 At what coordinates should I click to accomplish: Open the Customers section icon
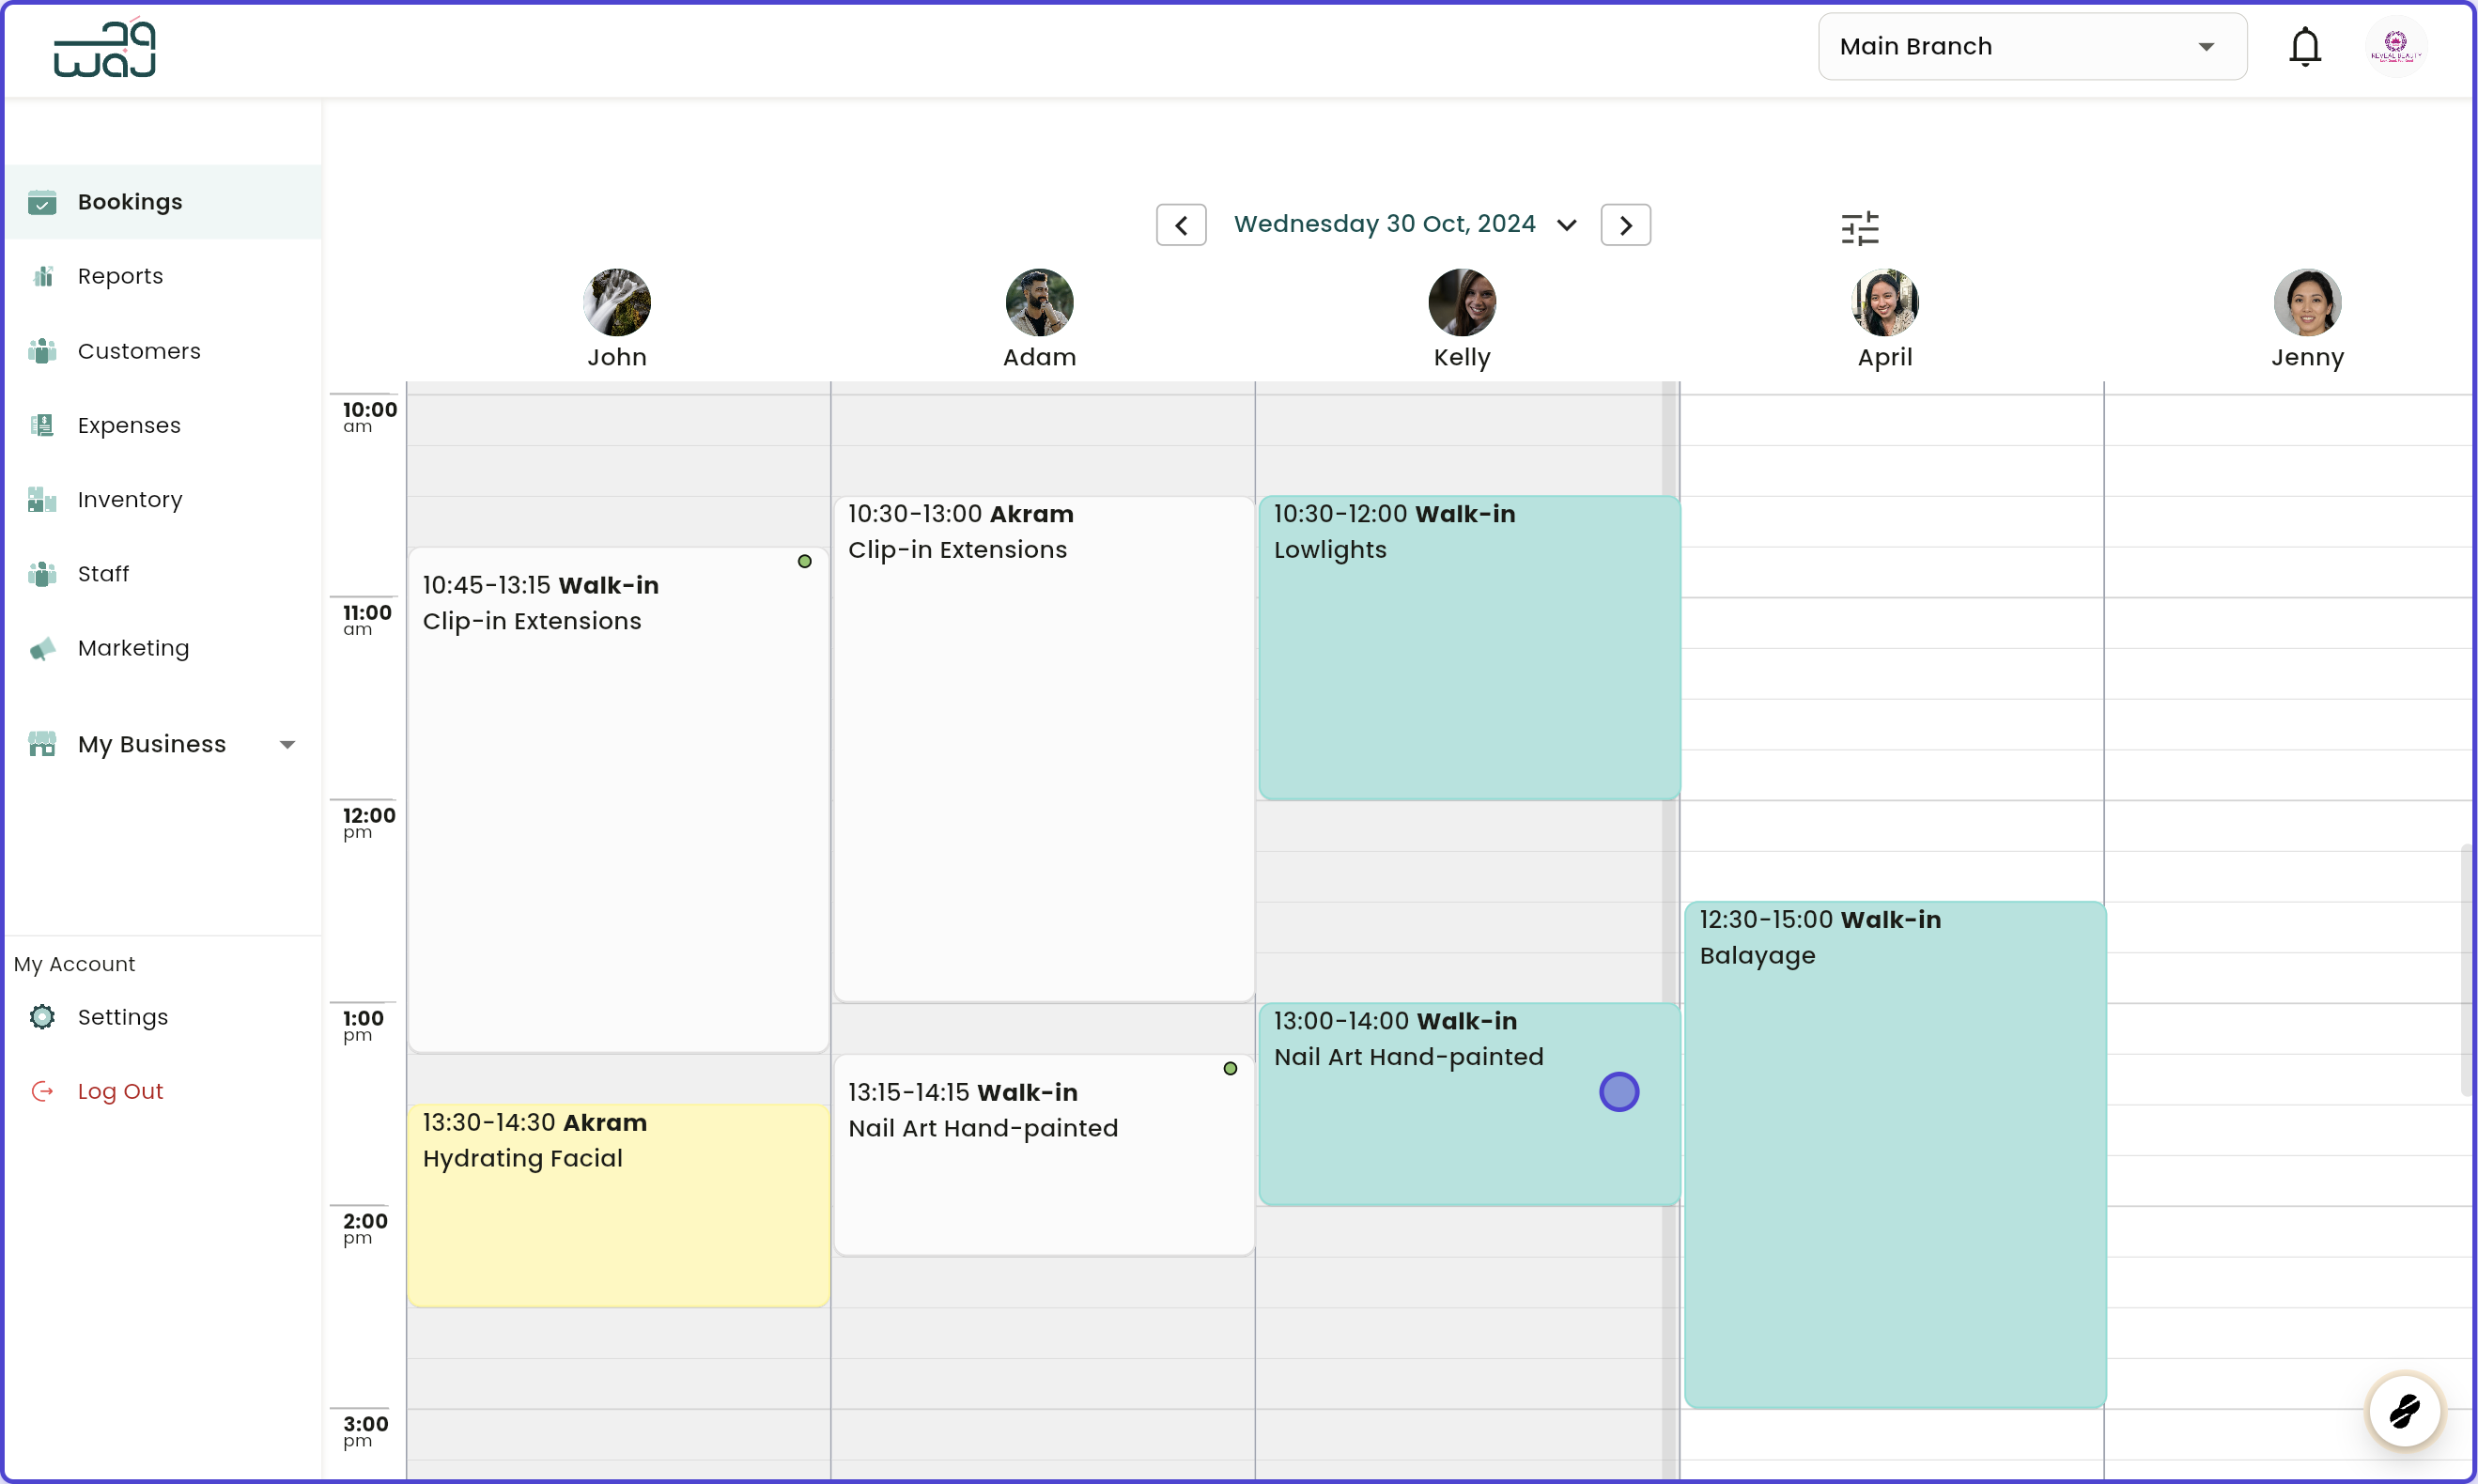point(42,351)
